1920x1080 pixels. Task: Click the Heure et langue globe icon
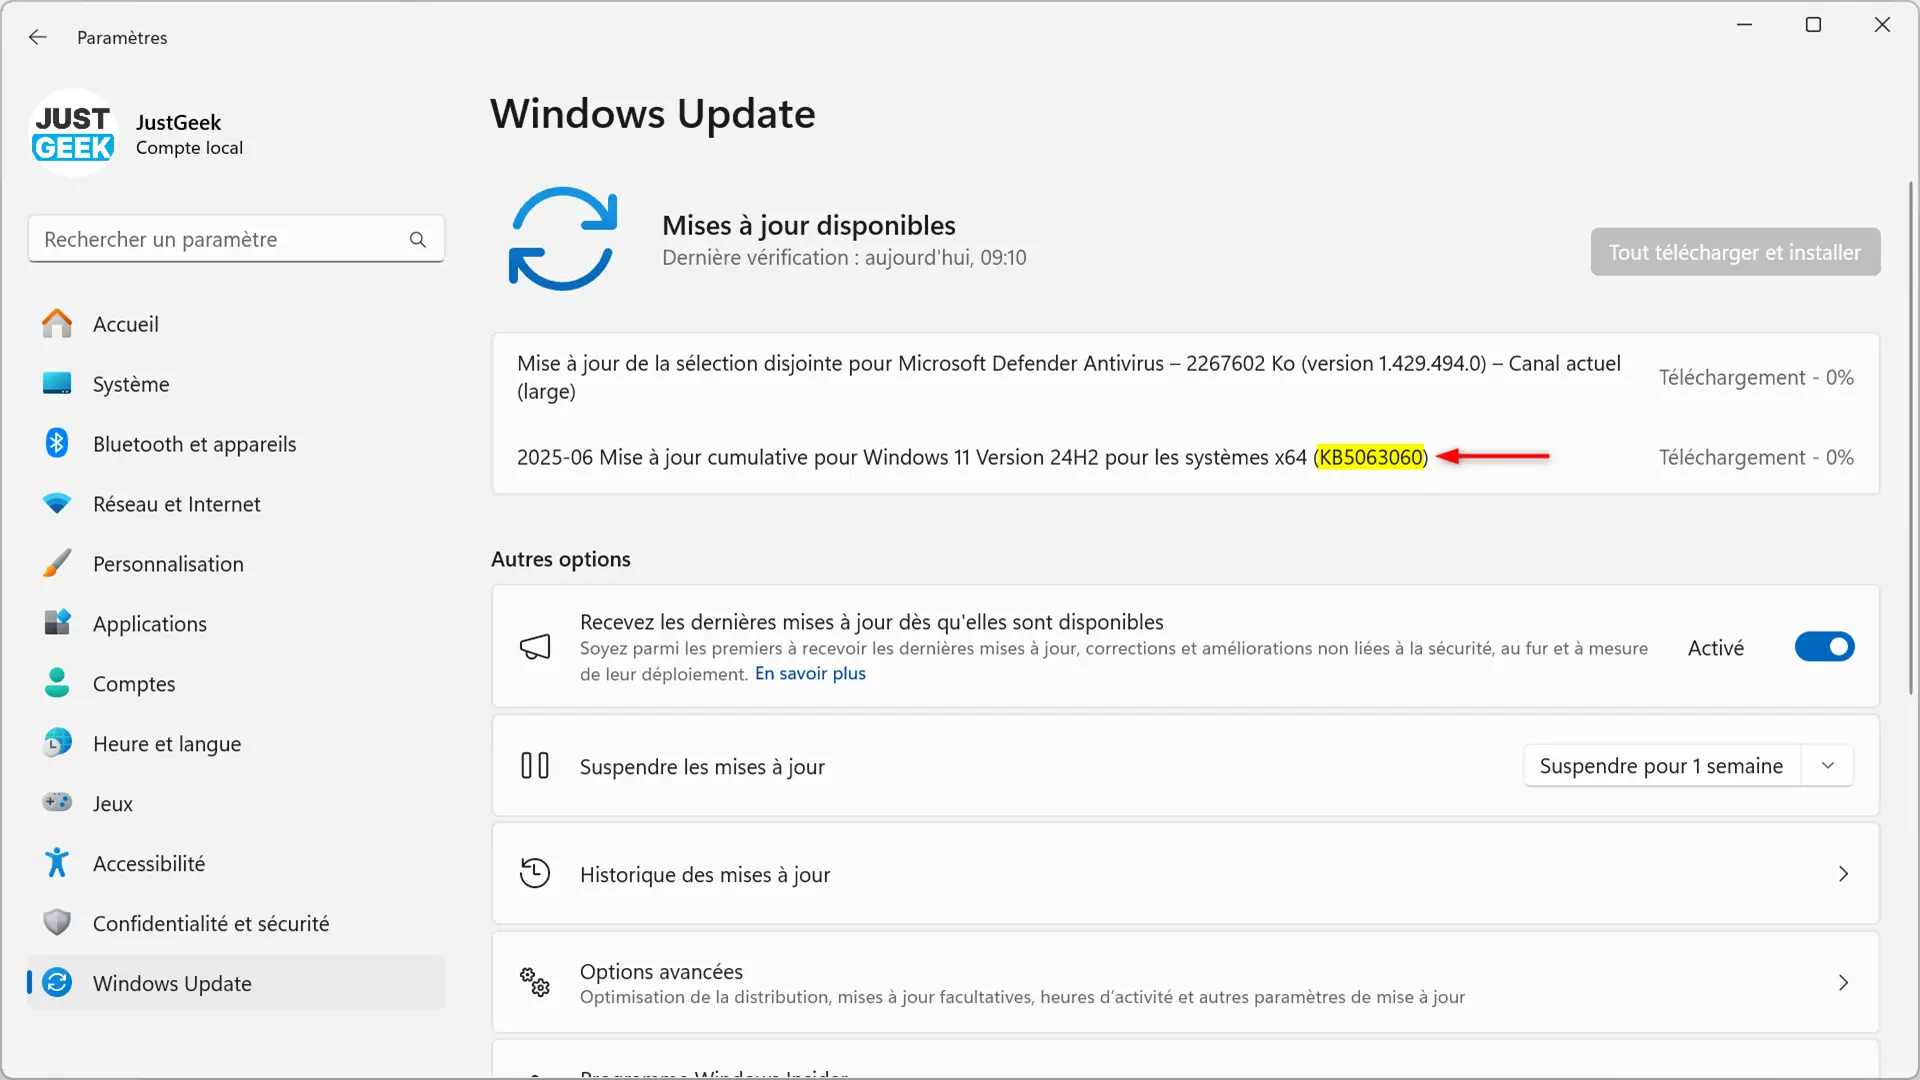coord(57,742)
